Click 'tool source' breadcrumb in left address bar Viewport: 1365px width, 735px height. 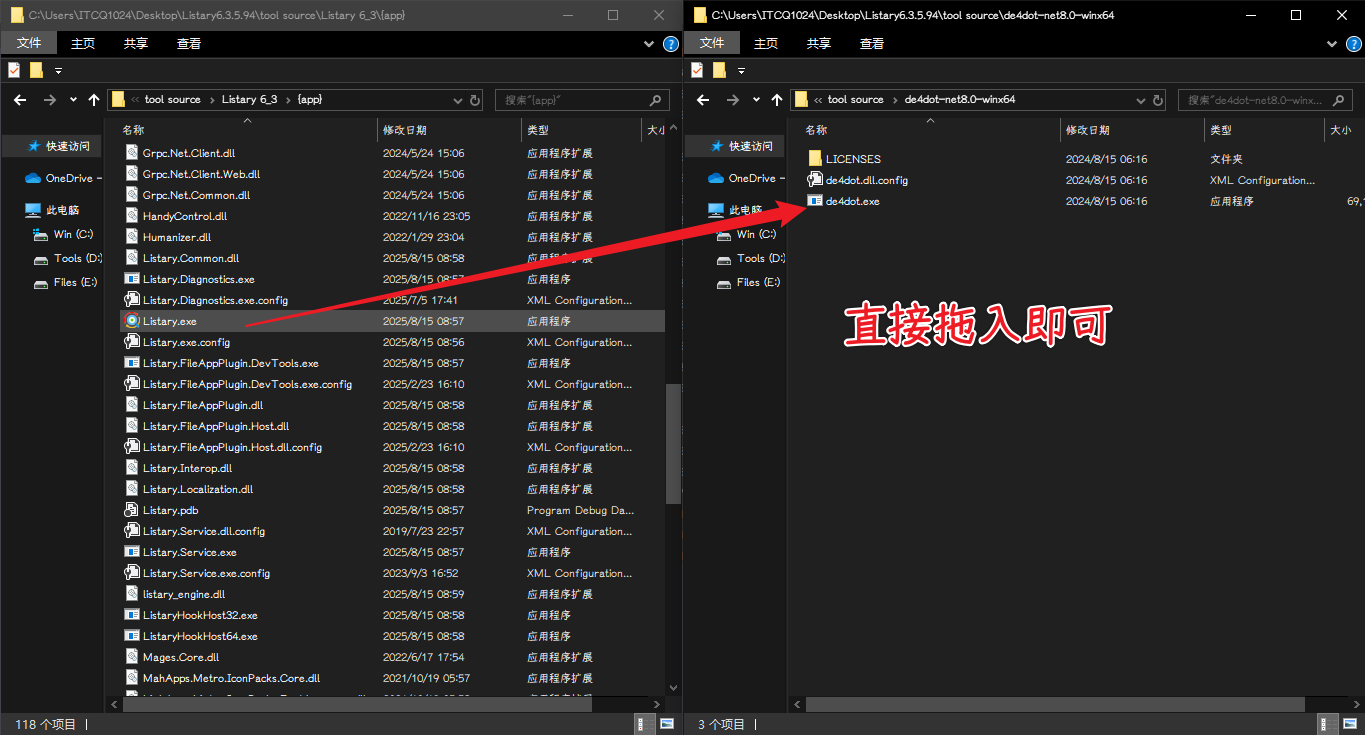point(172,100)
